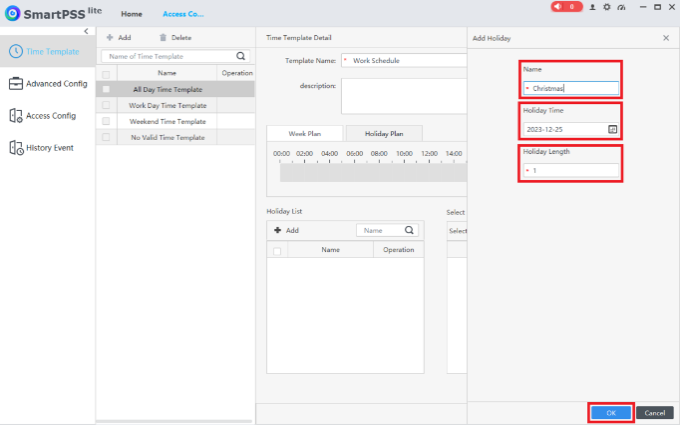Click the template list horizontal scrollbar
The image size is (680, 425).
click(x=174, y=421)
